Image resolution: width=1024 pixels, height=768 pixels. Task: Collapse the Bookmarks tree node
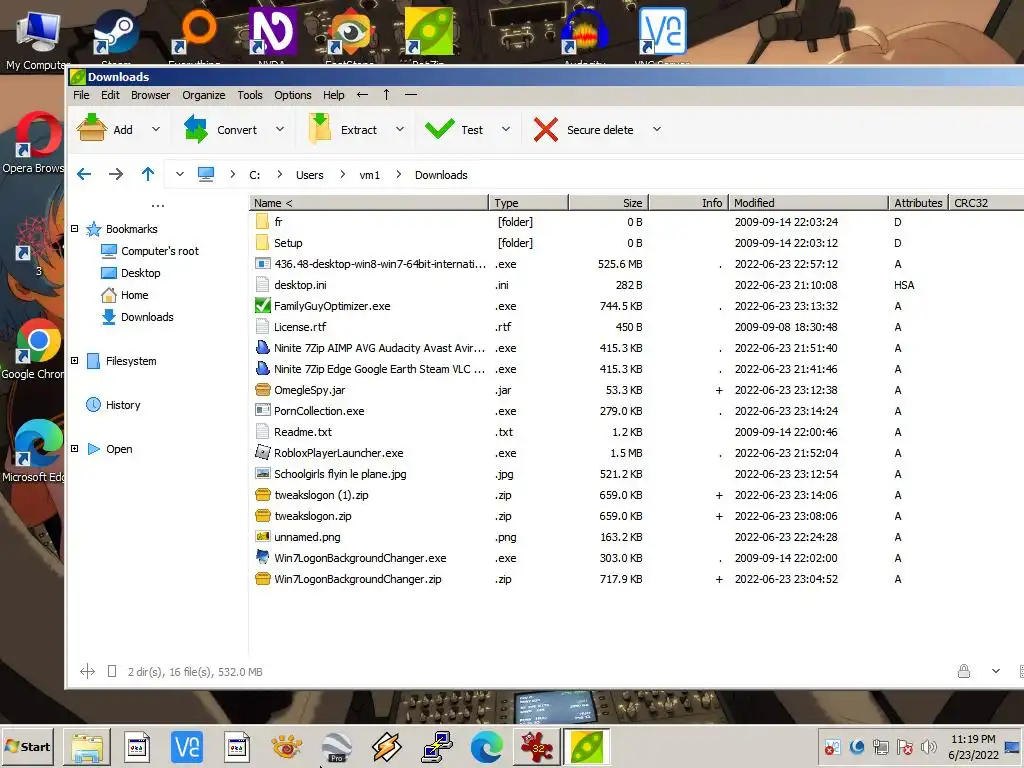point(74,229)
